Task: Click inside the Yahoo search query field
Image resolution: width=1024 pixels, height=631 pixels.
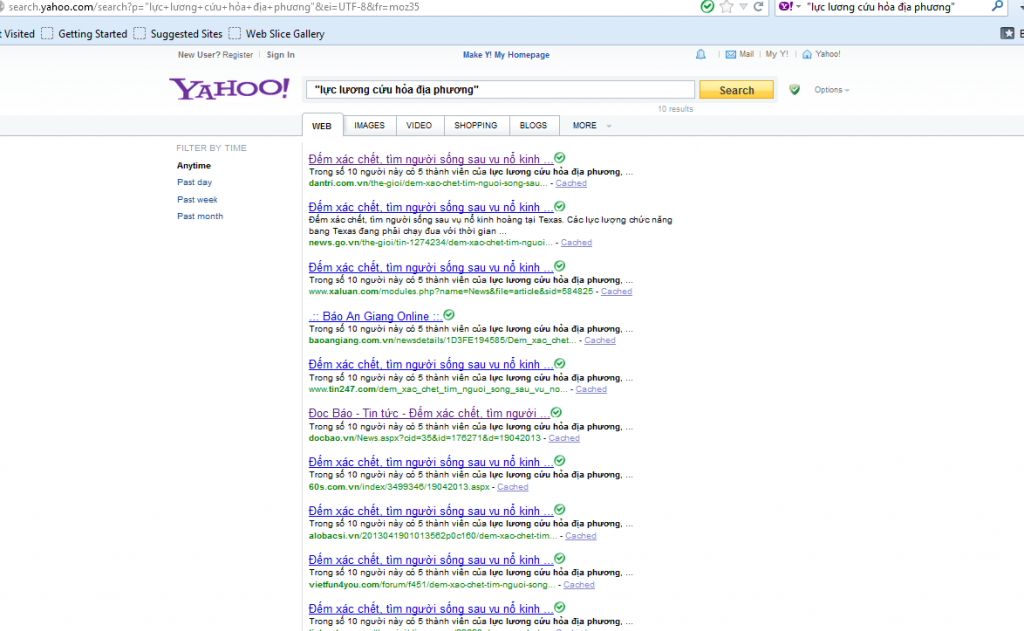Action: pyautogui.click(x=500, y=89)
